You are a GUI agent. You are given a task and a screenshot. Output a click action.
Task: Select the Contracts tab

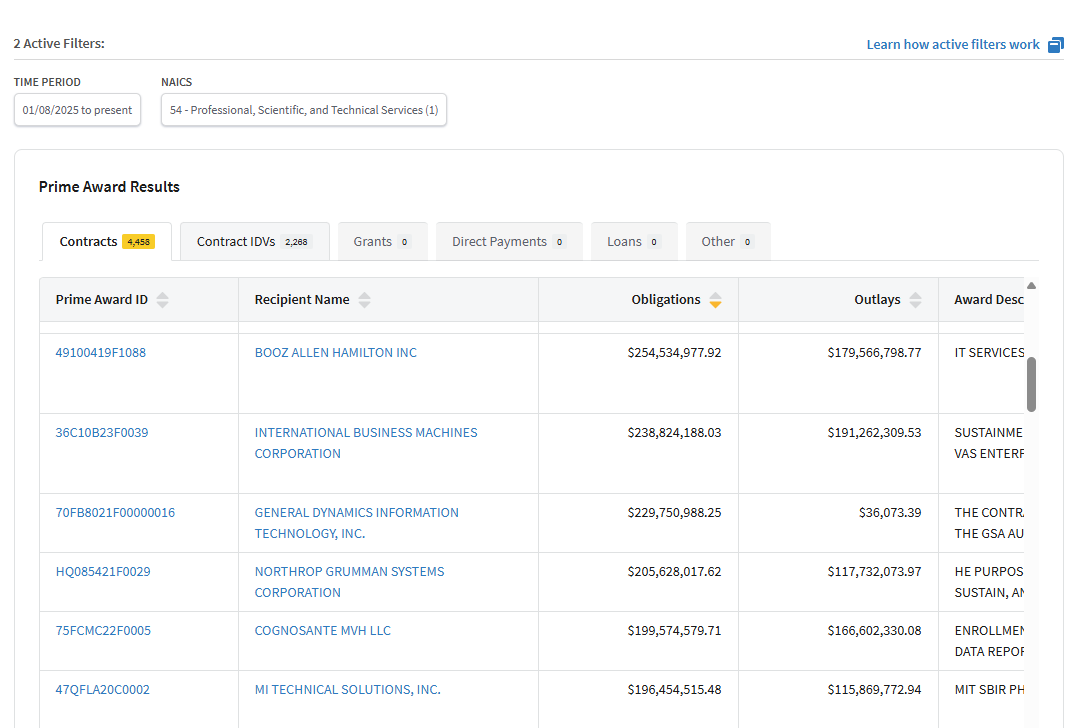[x=106, y=242]
